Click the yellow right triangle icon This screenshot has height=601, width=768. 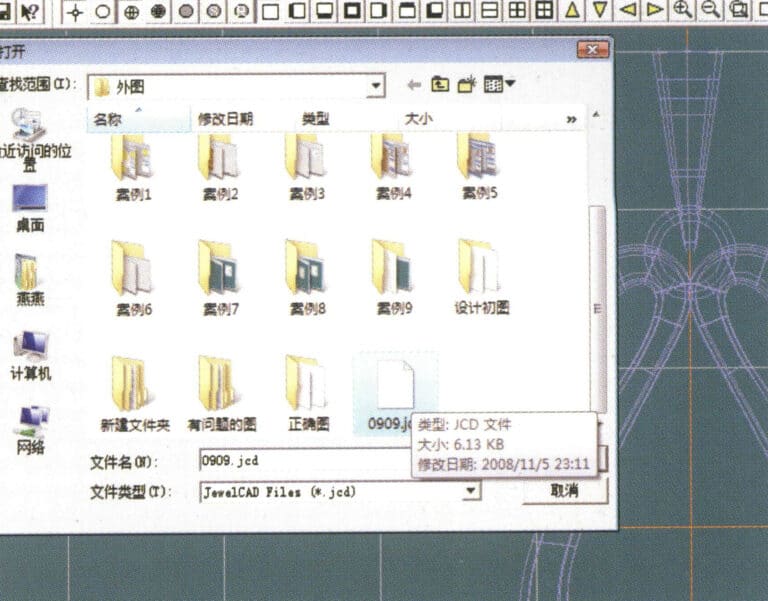(x=655, y=10)
